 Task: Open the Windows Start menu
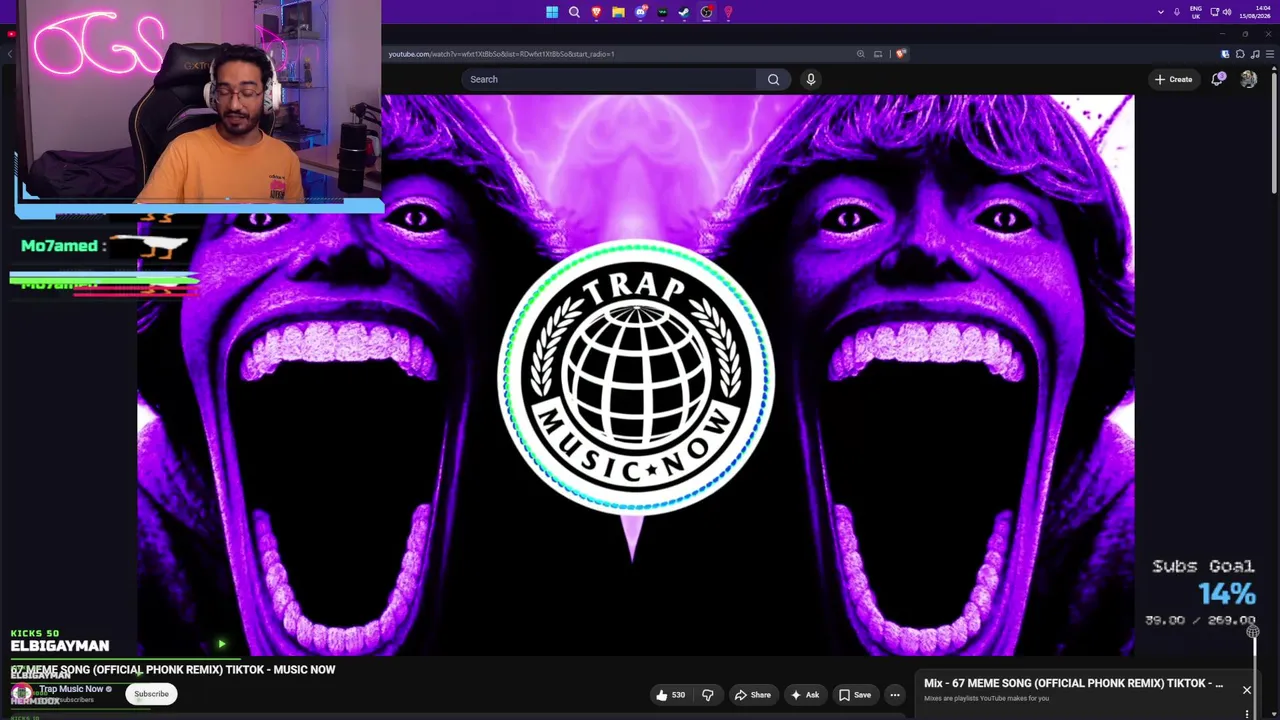tap(552, 12)
